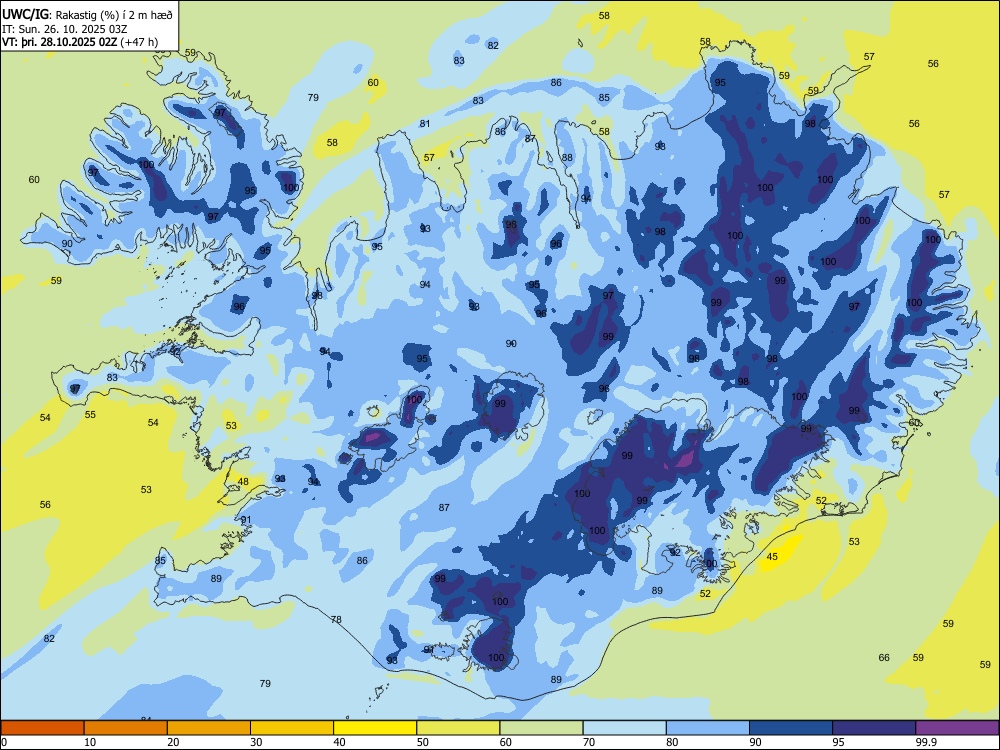Viewport: 1000px width, 750px height.
Task: Pick the purple above-99.9 legend swatch
Action: (957, 728)
